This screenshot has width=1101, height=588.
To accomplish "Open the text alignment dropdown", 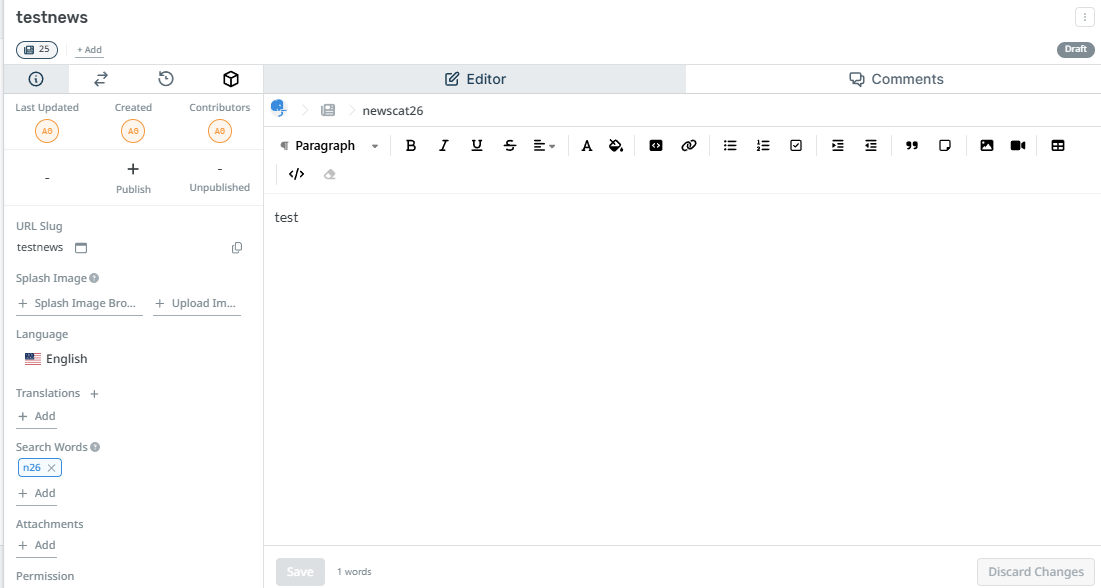I will coord(544,146).
